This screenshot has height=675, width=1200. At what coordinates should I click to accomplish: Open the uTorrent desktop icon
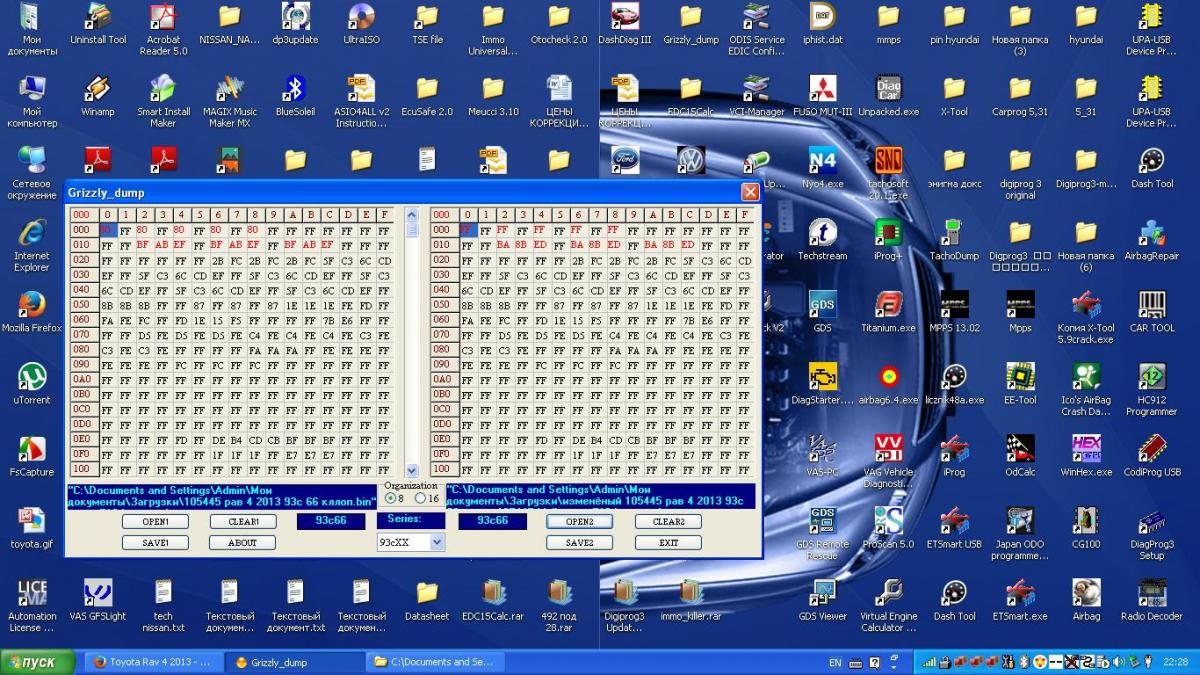(x=32, y=384)
